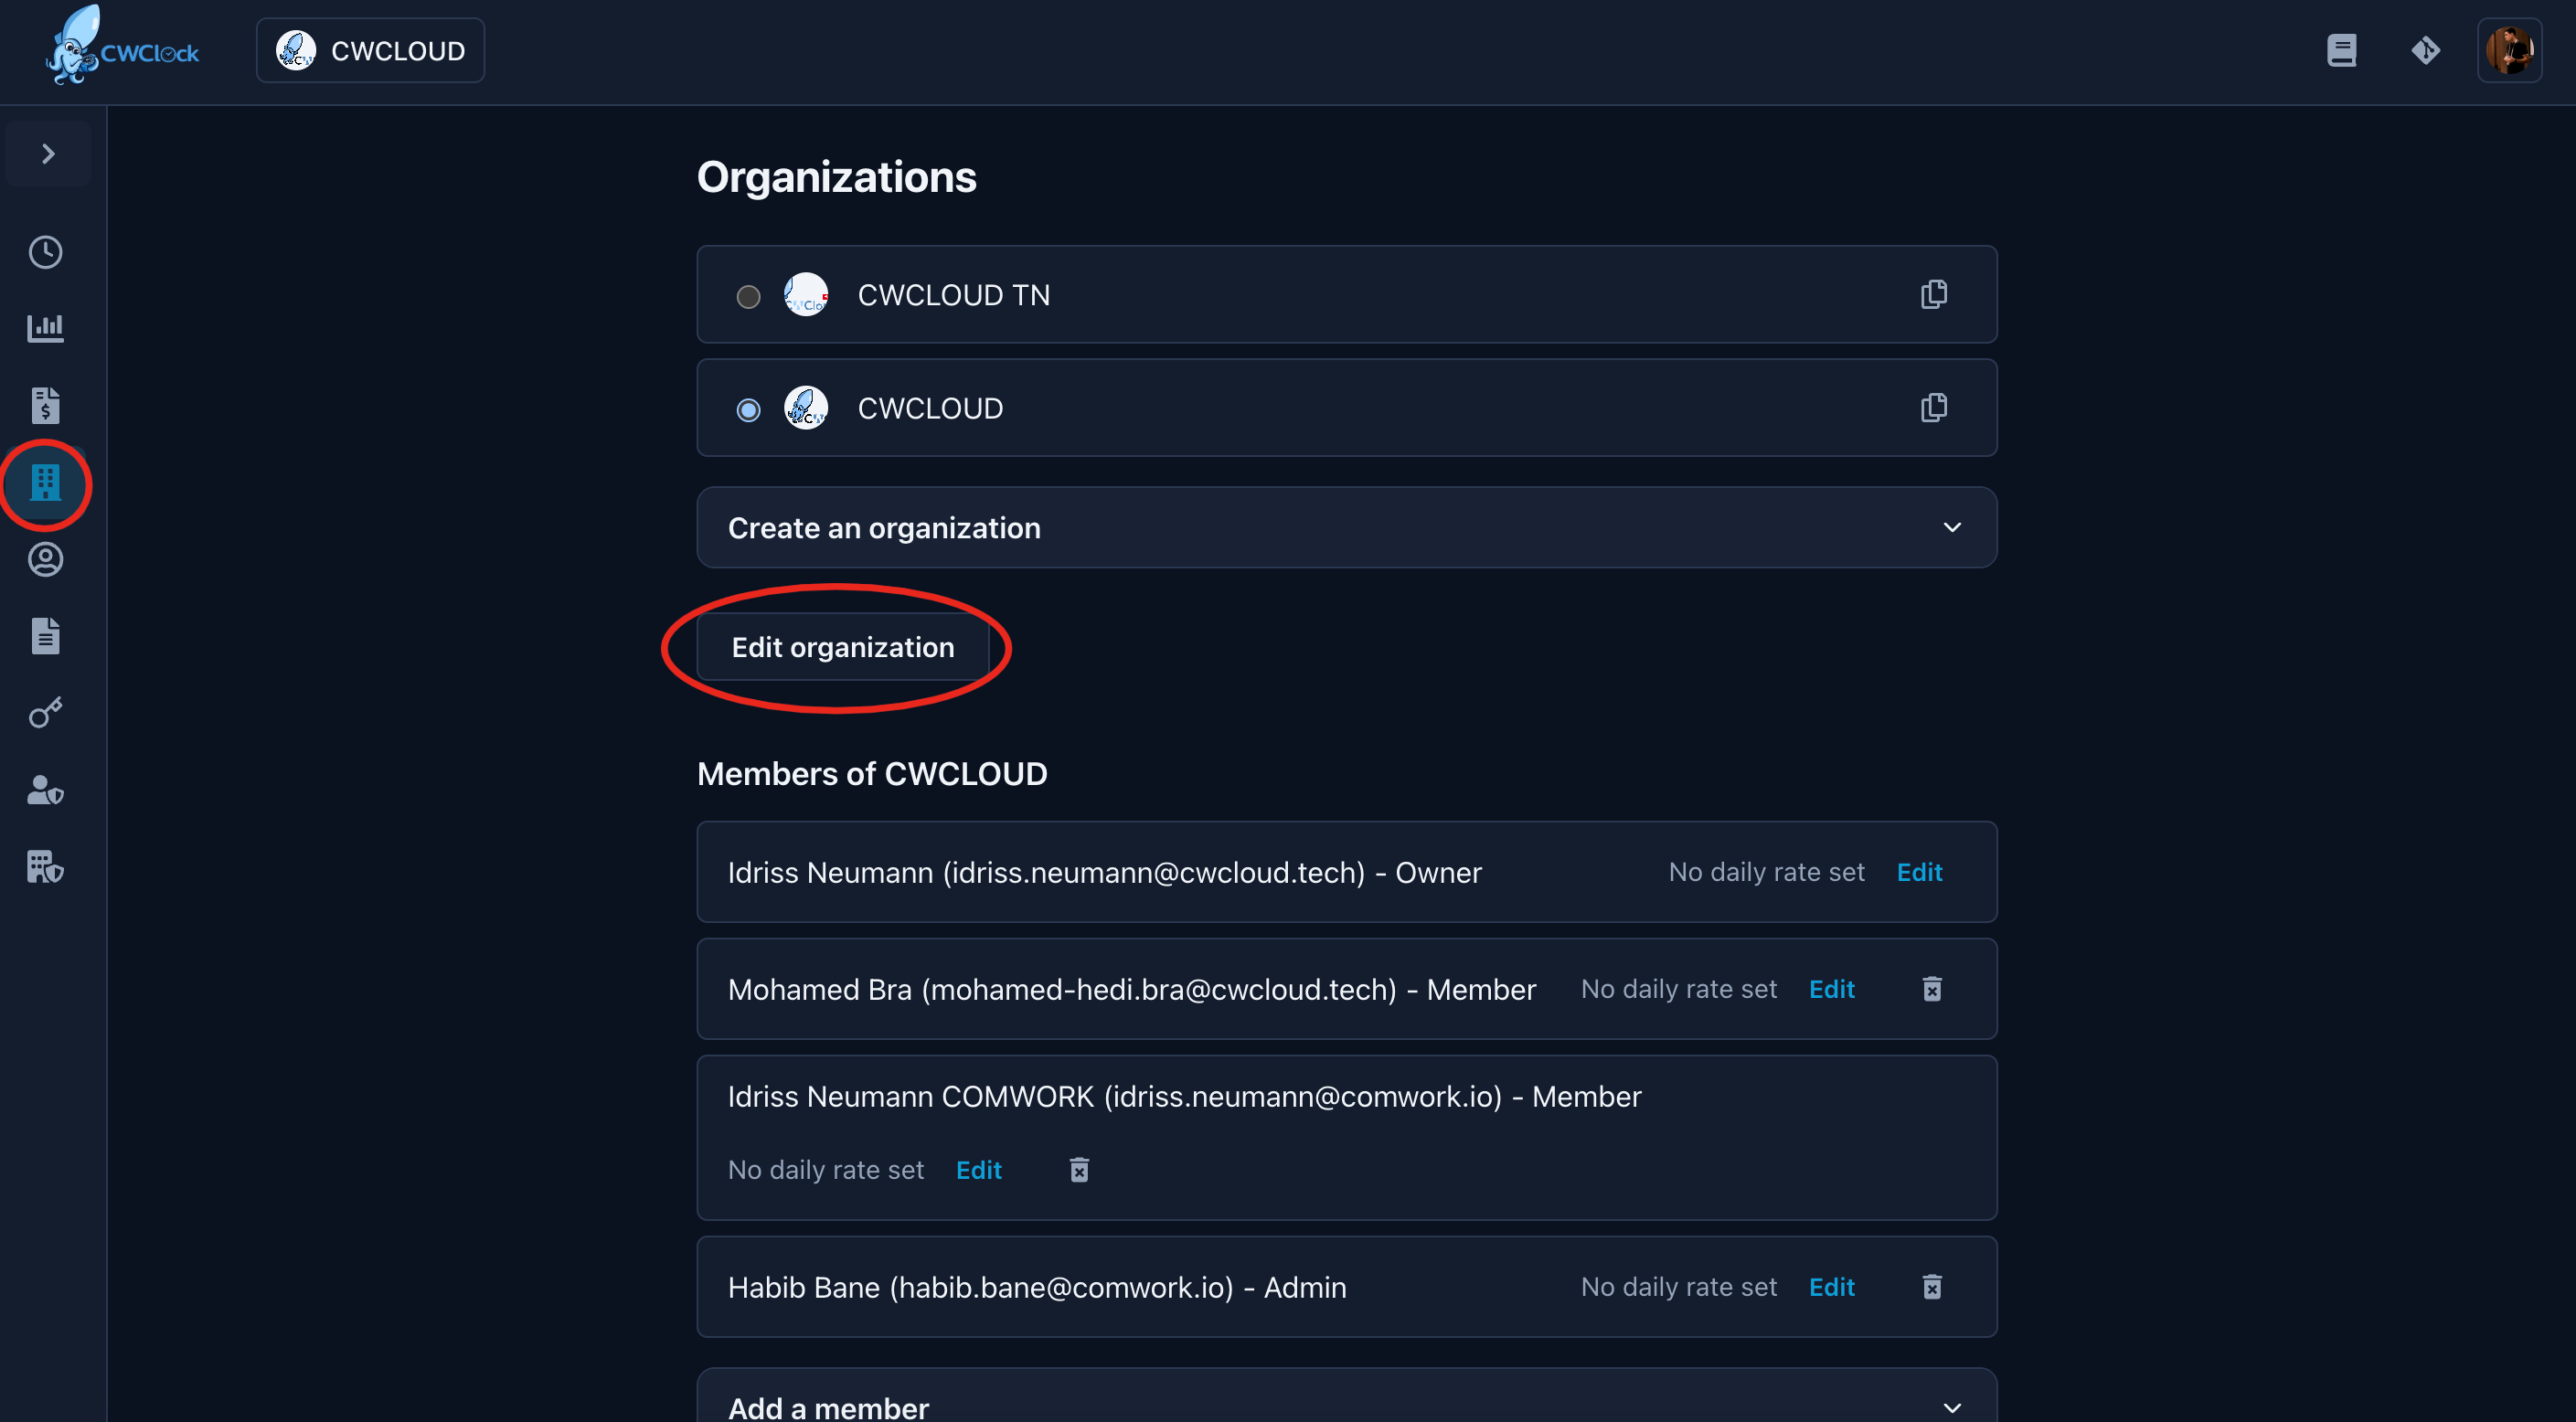This screenshot has height=1422, width=2576.
Task: Open the user avatar menu
Action: [2510, 50]
